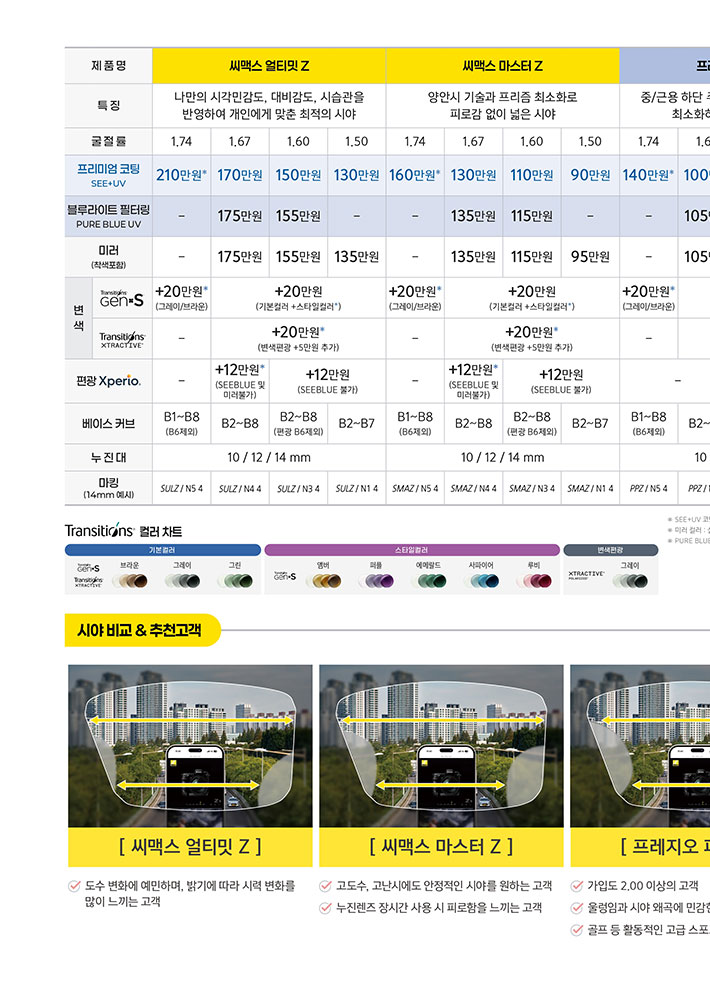Screen dimensions: 710x1000
Task: Click the '베이스 커브' row label
Action: pos(108,423)
